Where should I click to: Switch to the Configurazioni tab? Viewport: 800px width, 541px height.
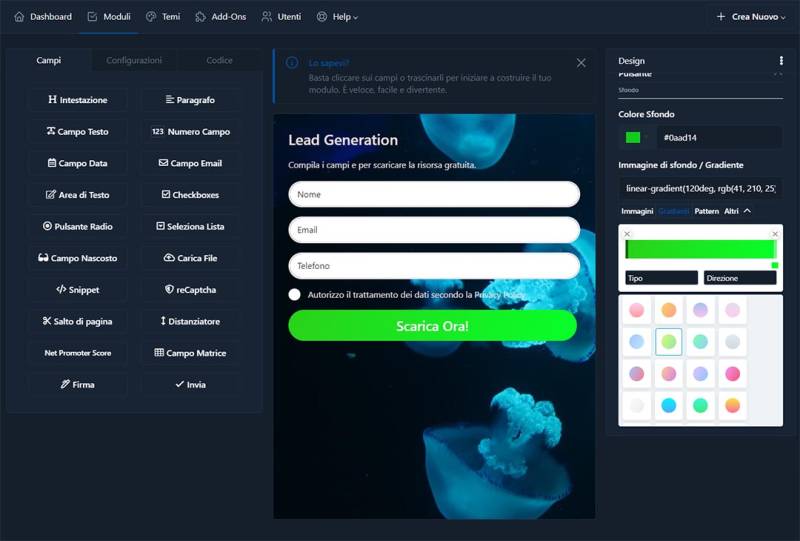pos(134,60)
